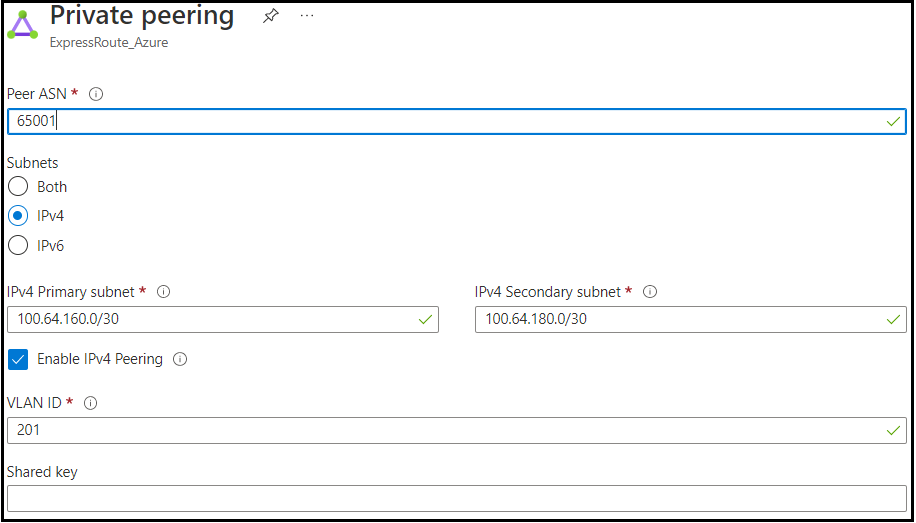Click the ExpressRoute triangle icon
916x523 pixels.
(x=23, y=25)
